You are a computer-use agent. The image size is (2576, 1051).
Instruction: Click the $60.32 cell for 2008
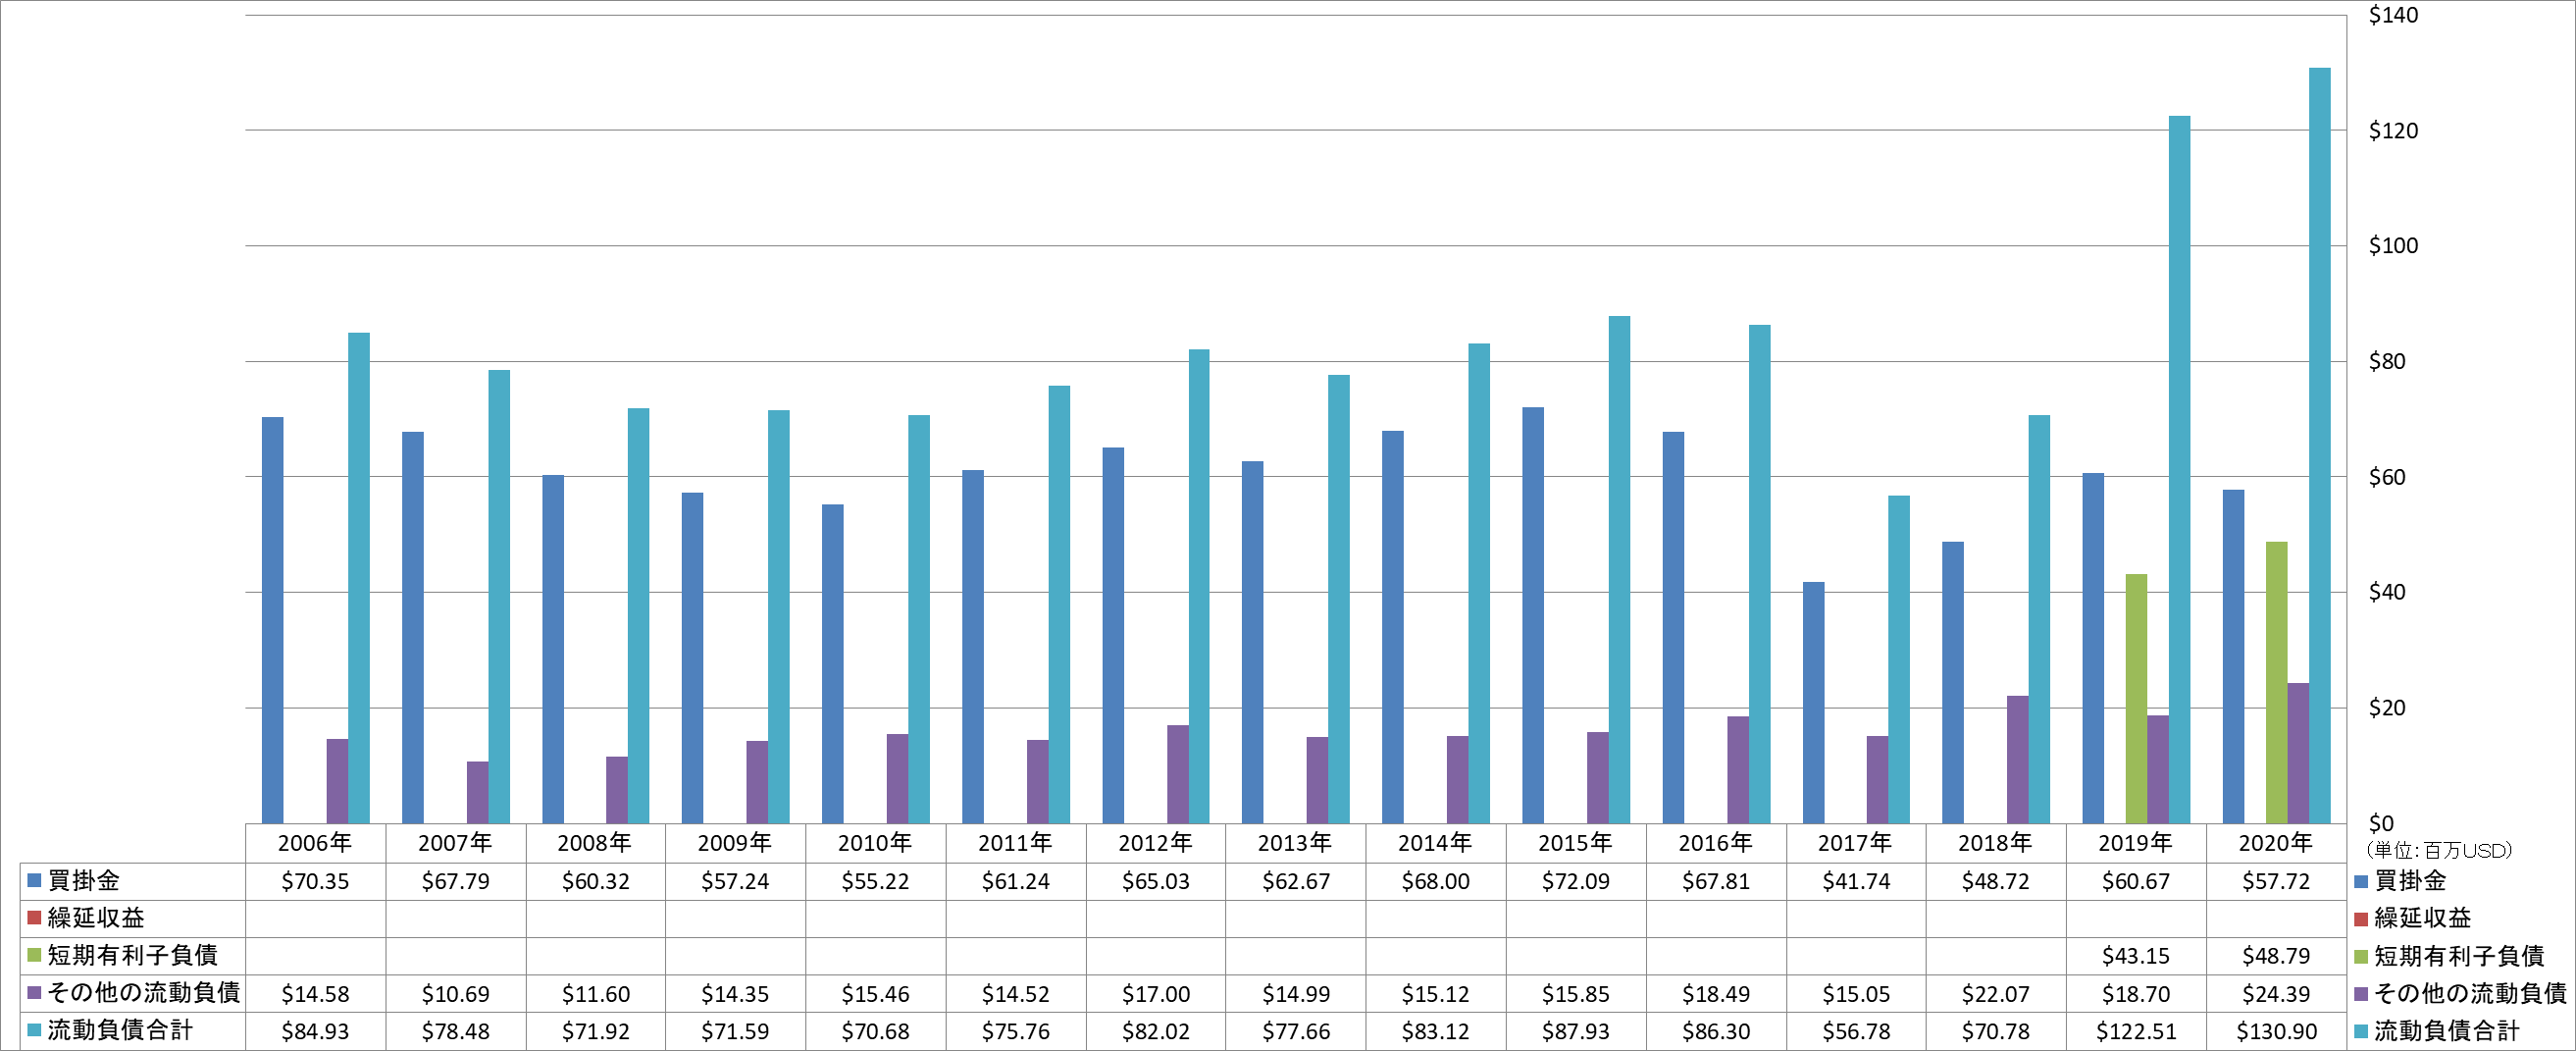(595, 881)
